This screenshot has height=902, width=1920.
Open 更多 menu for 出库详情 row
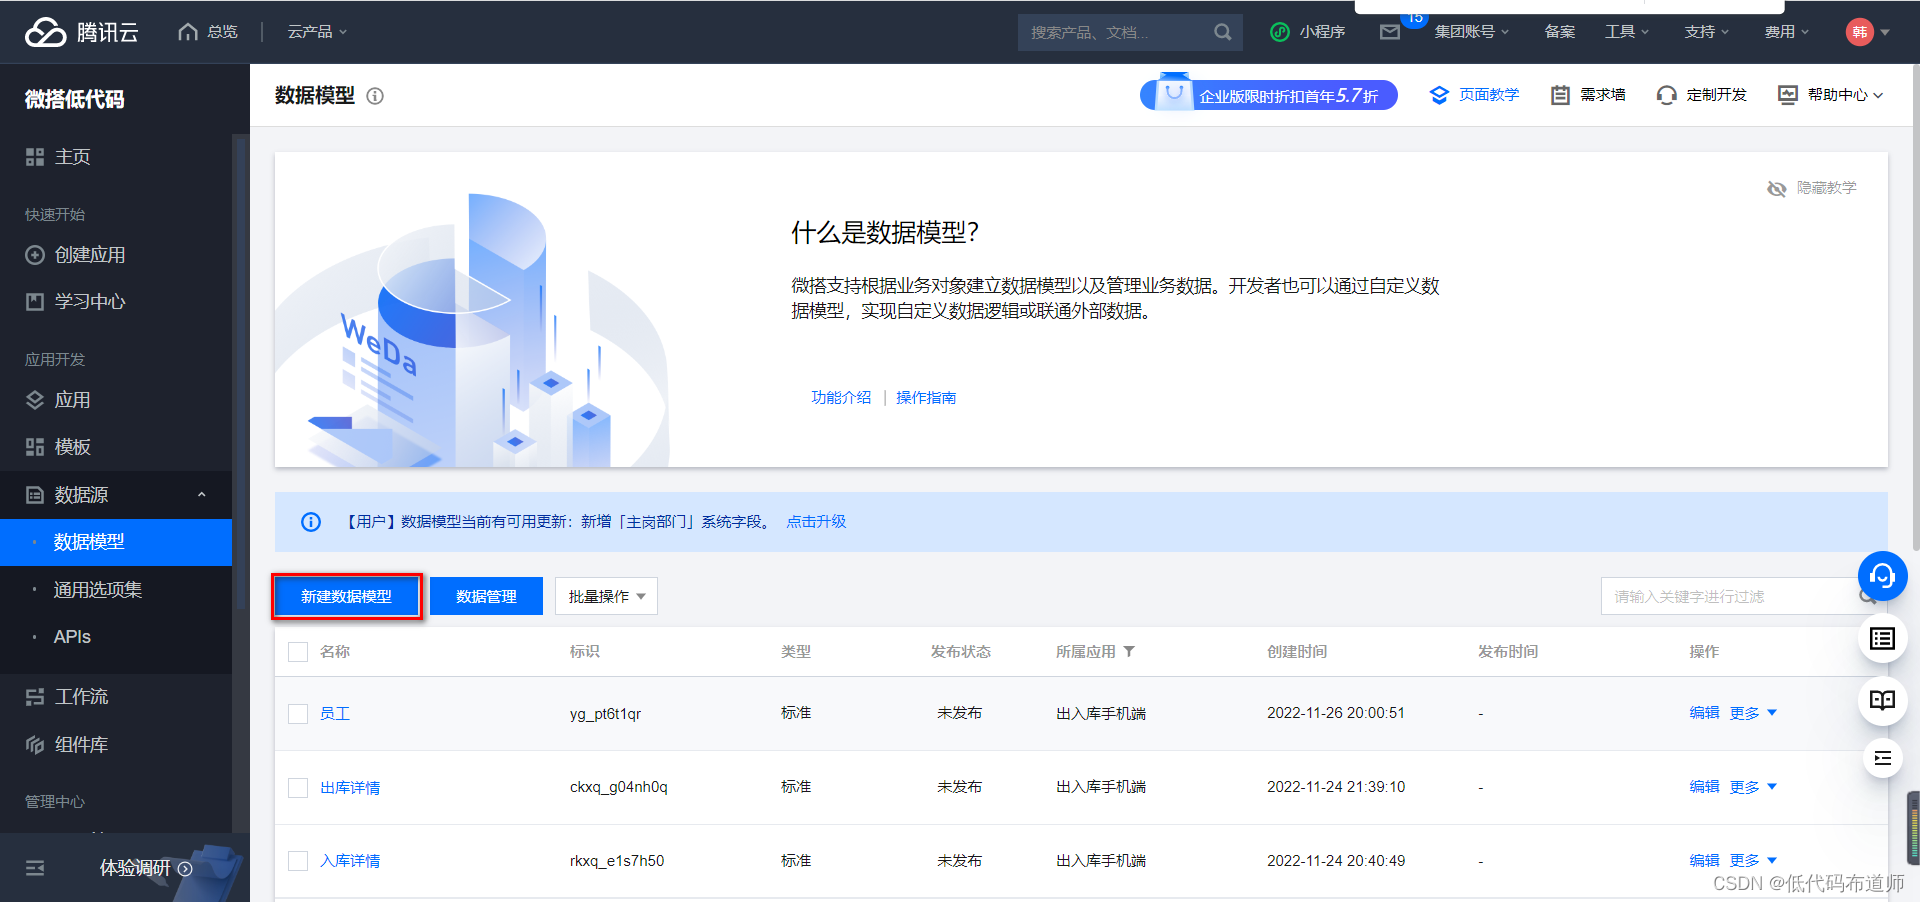[1753, 787]
